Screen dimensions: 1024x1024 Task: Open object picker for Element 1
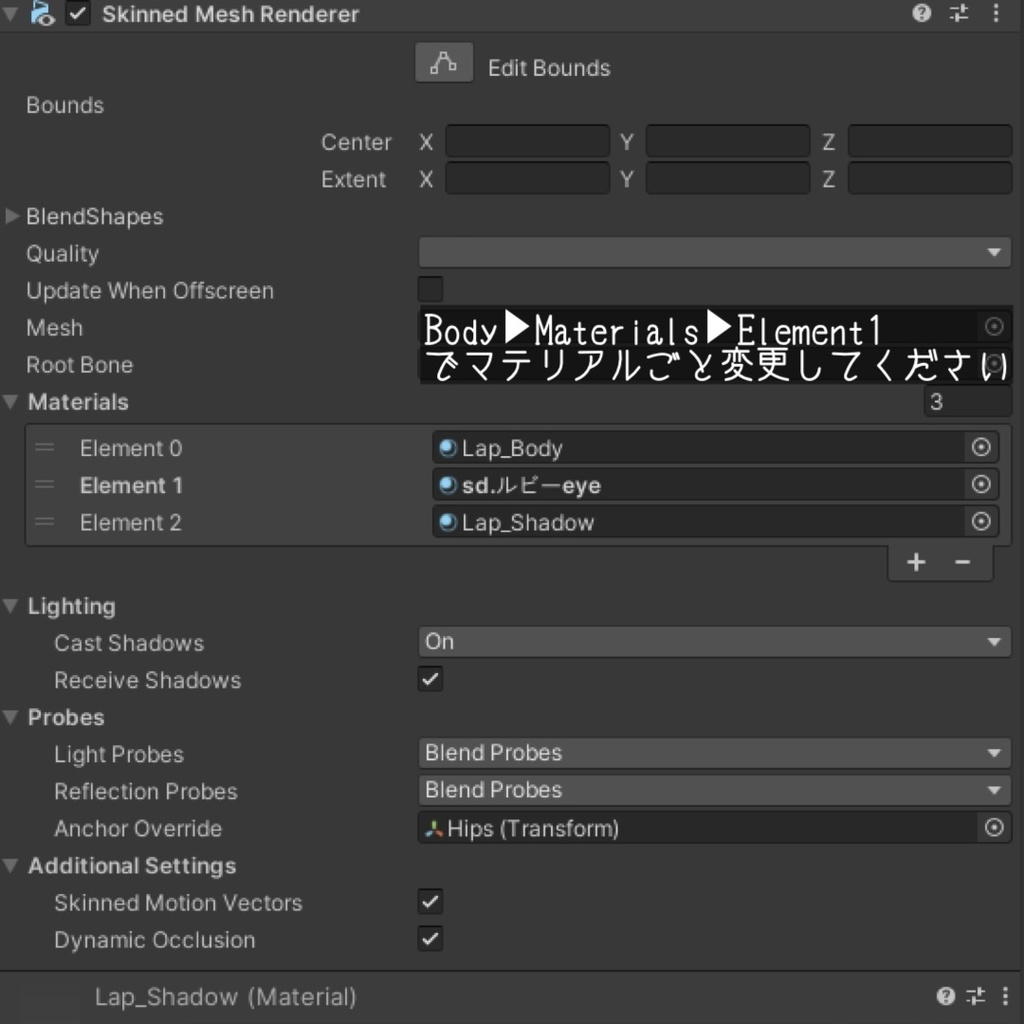[x=981, y=485]
